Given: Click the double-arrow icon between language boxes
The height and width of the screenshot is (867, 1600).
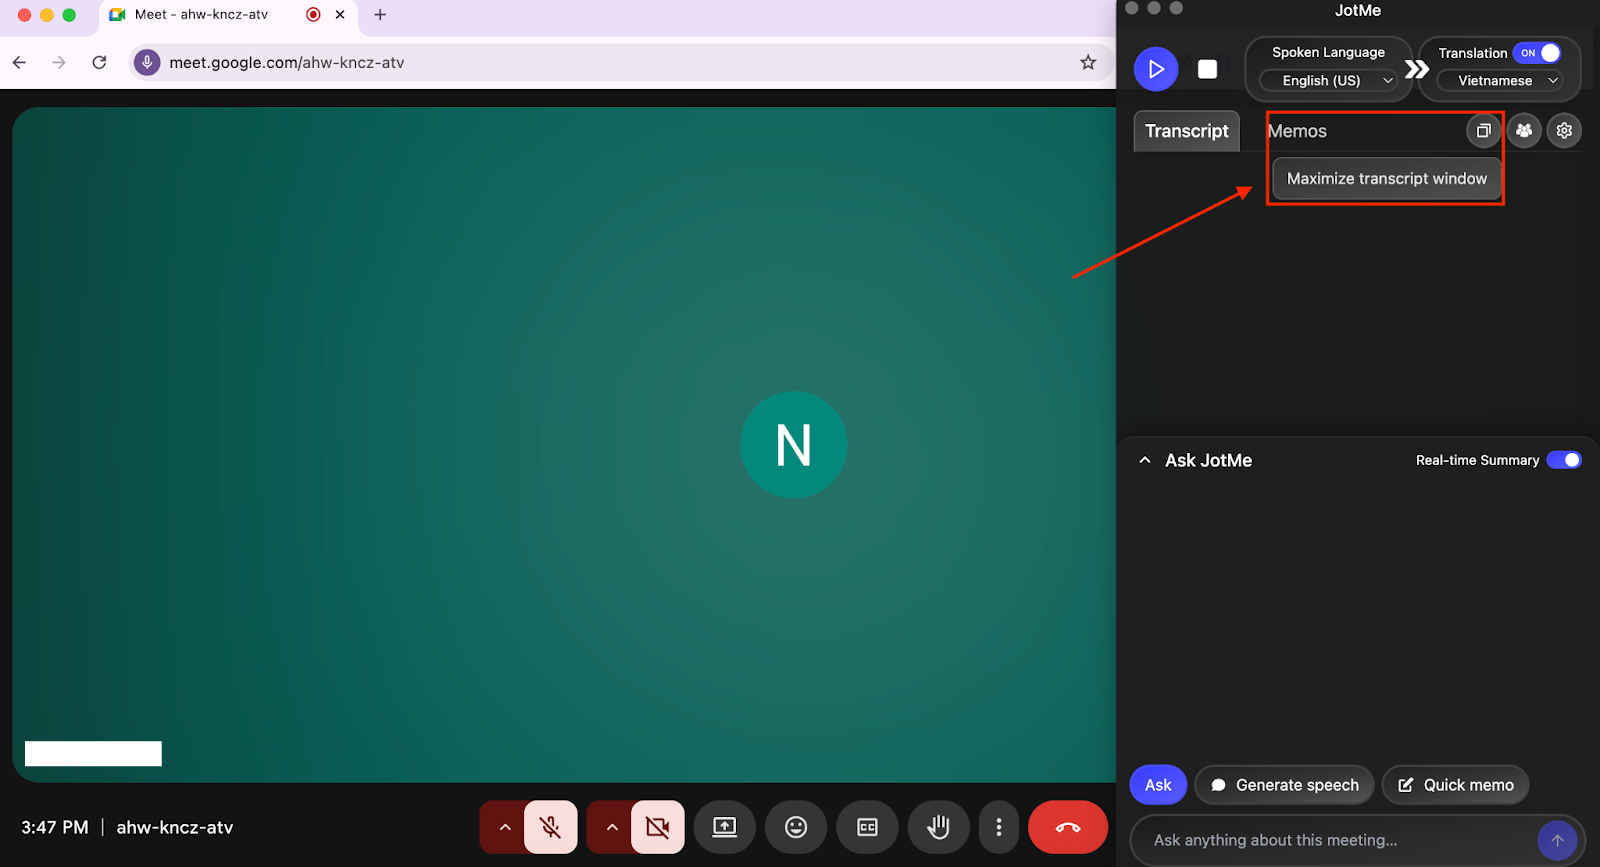Looking at the screenshot, I should click(x=1416, y=69).
